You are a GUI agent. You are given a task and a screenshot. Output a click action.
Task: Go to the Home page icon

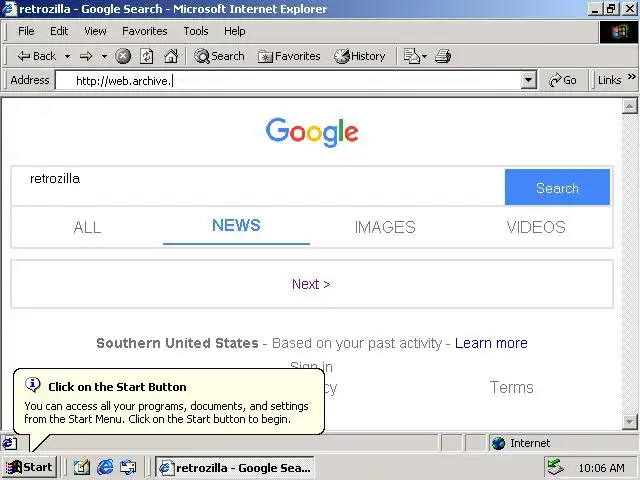pos(171,56)
